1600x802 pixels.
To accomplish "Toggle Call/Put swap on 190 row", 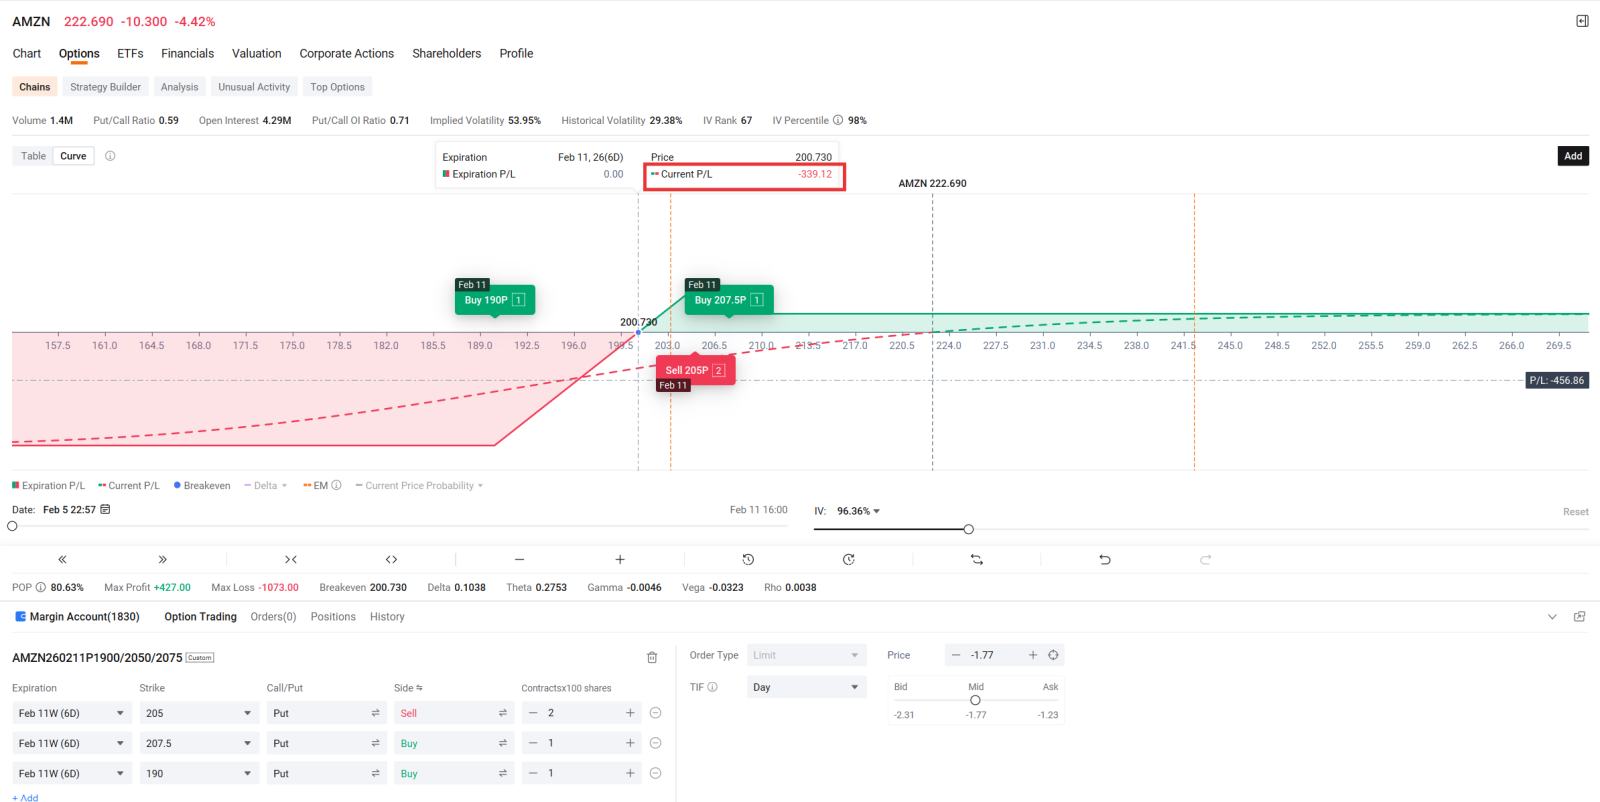I will coord(376,773).
